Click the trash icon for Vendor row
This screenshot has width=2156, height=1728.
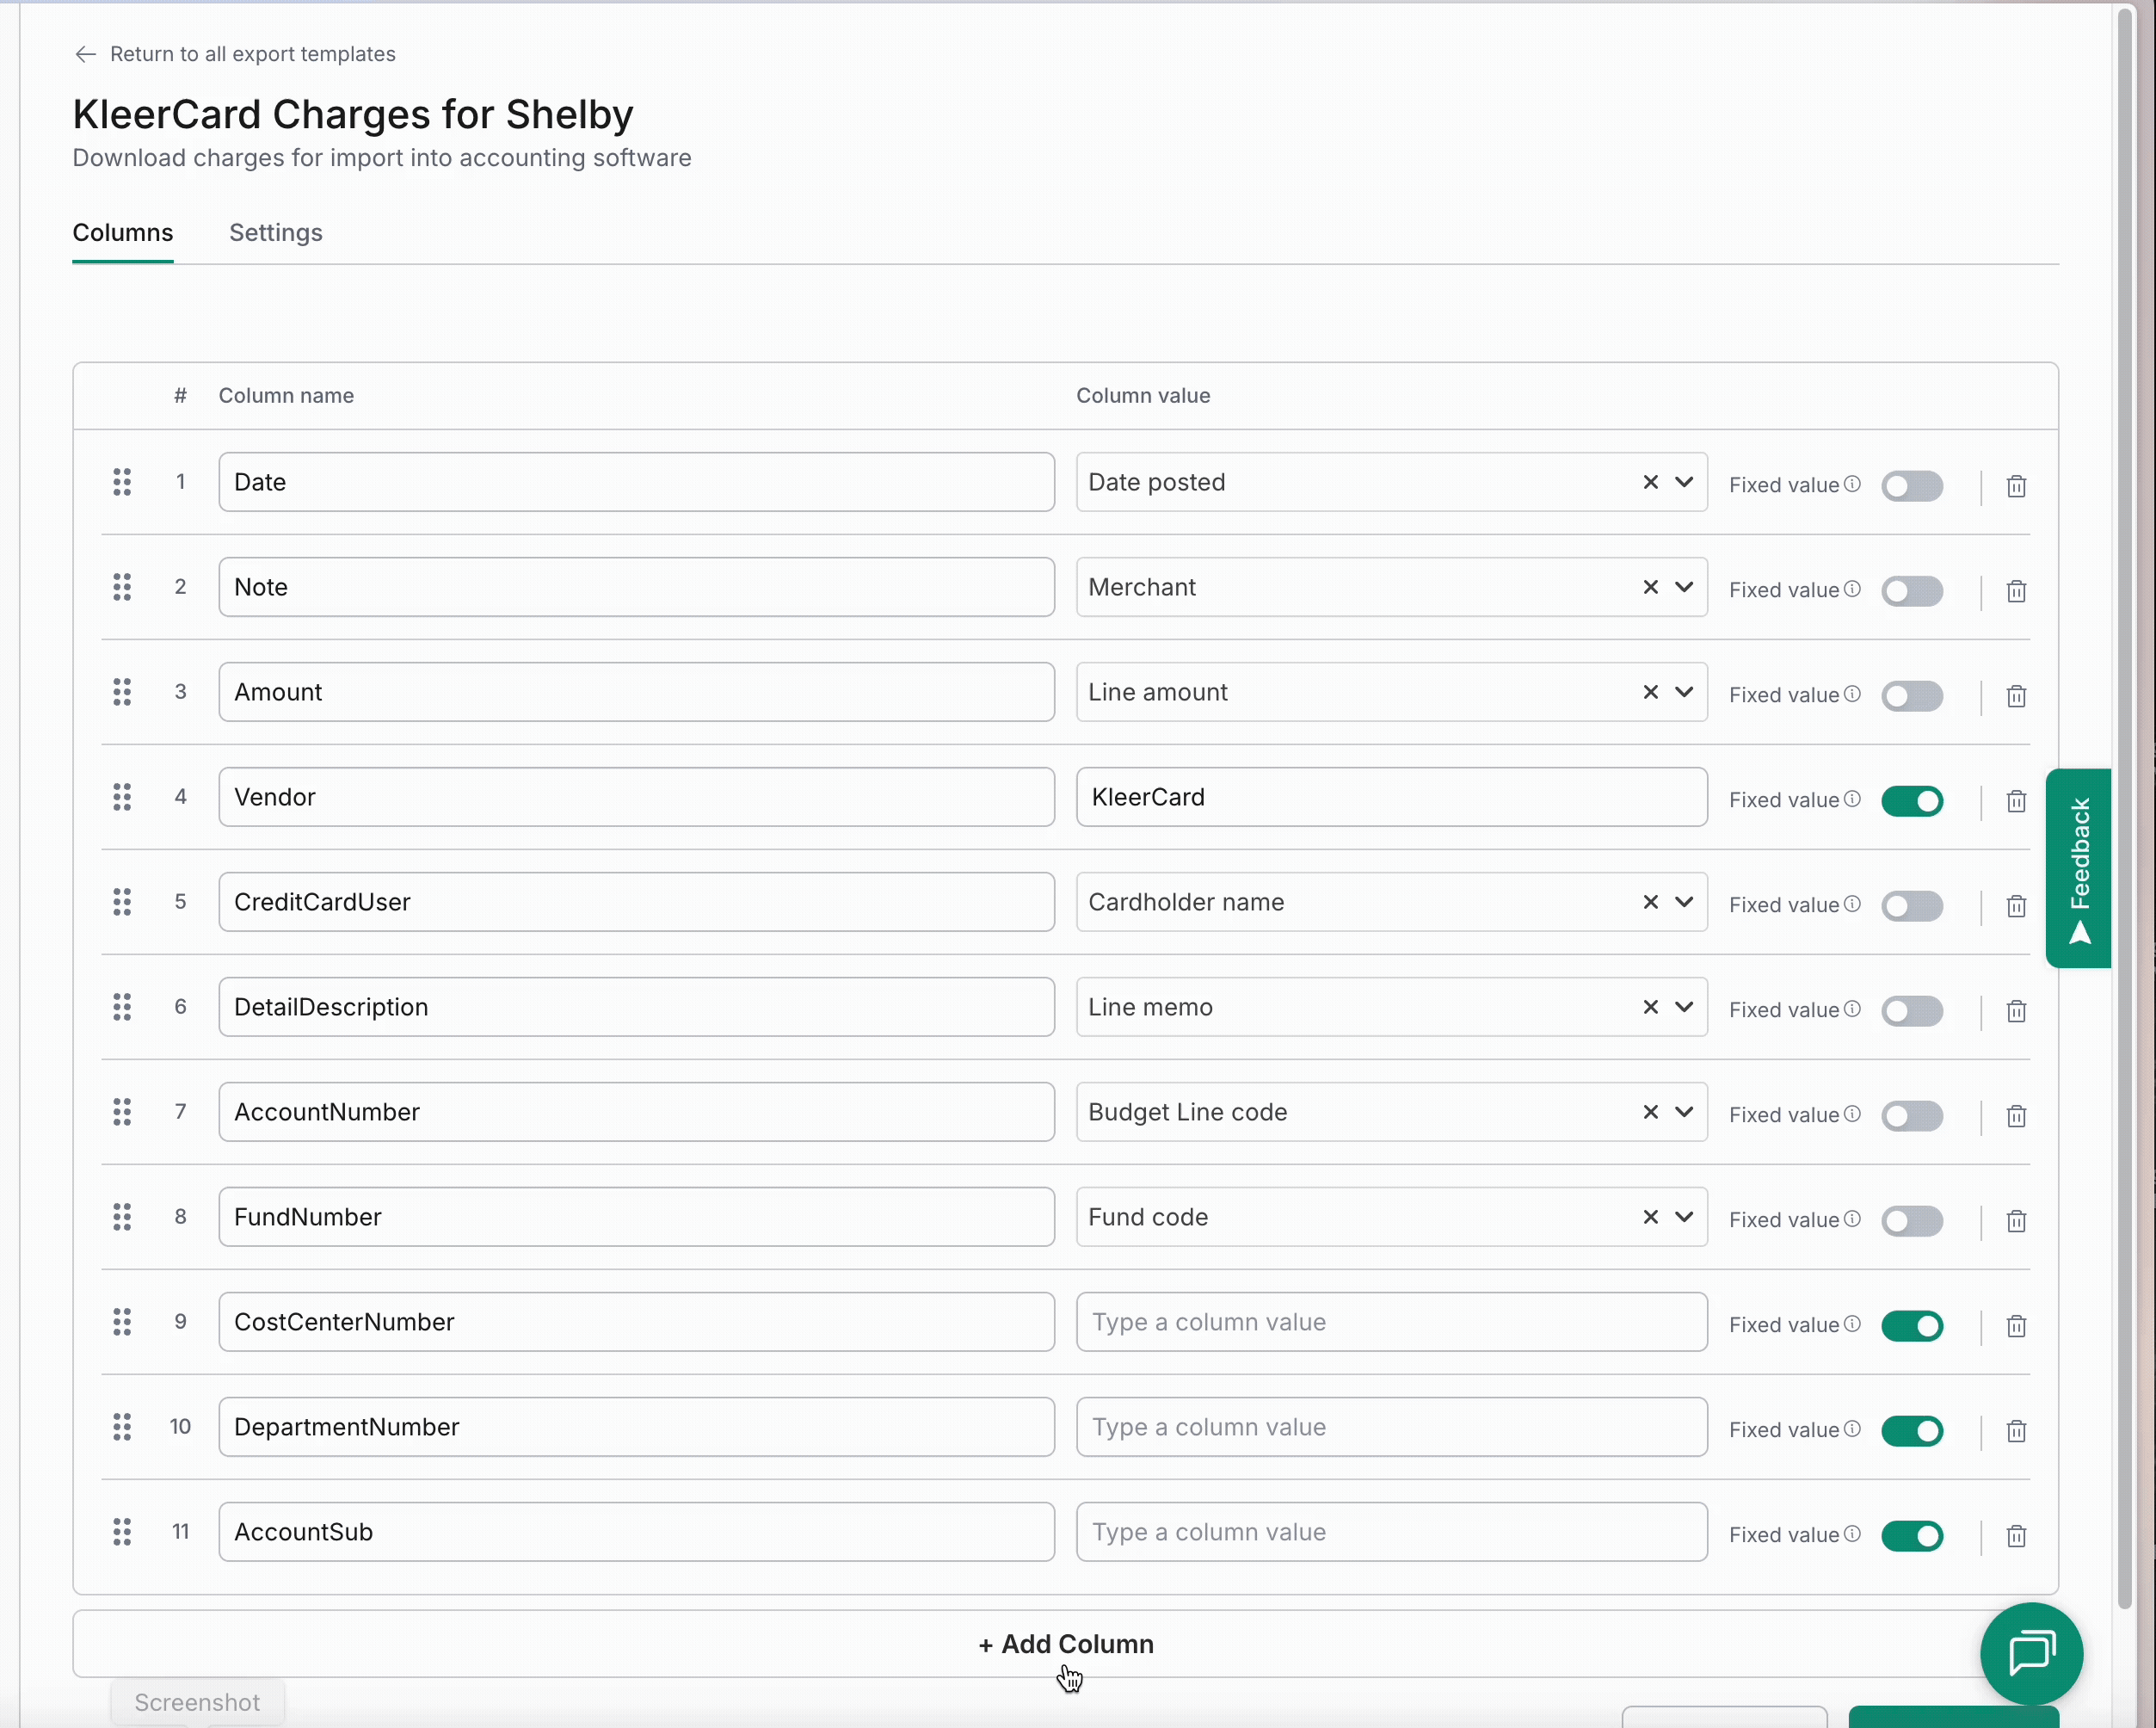(x=2015, y=801)
